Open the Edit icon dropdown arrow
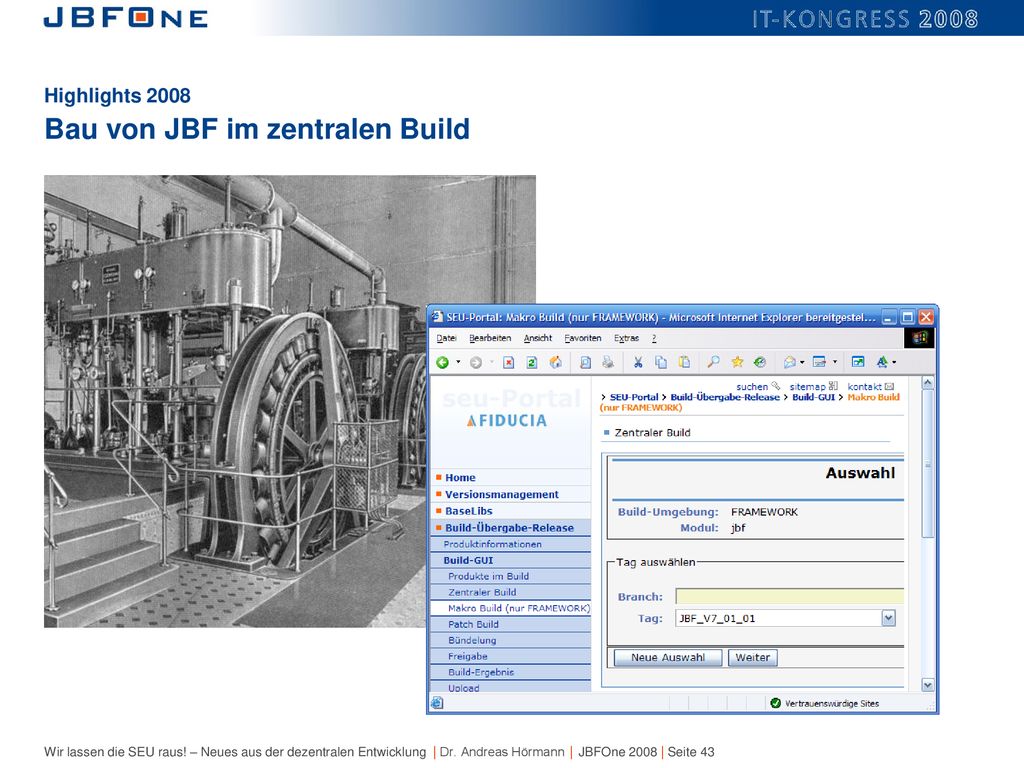Image resolution: width=1024 pixels, height=768 pixels. coord(835,362)
